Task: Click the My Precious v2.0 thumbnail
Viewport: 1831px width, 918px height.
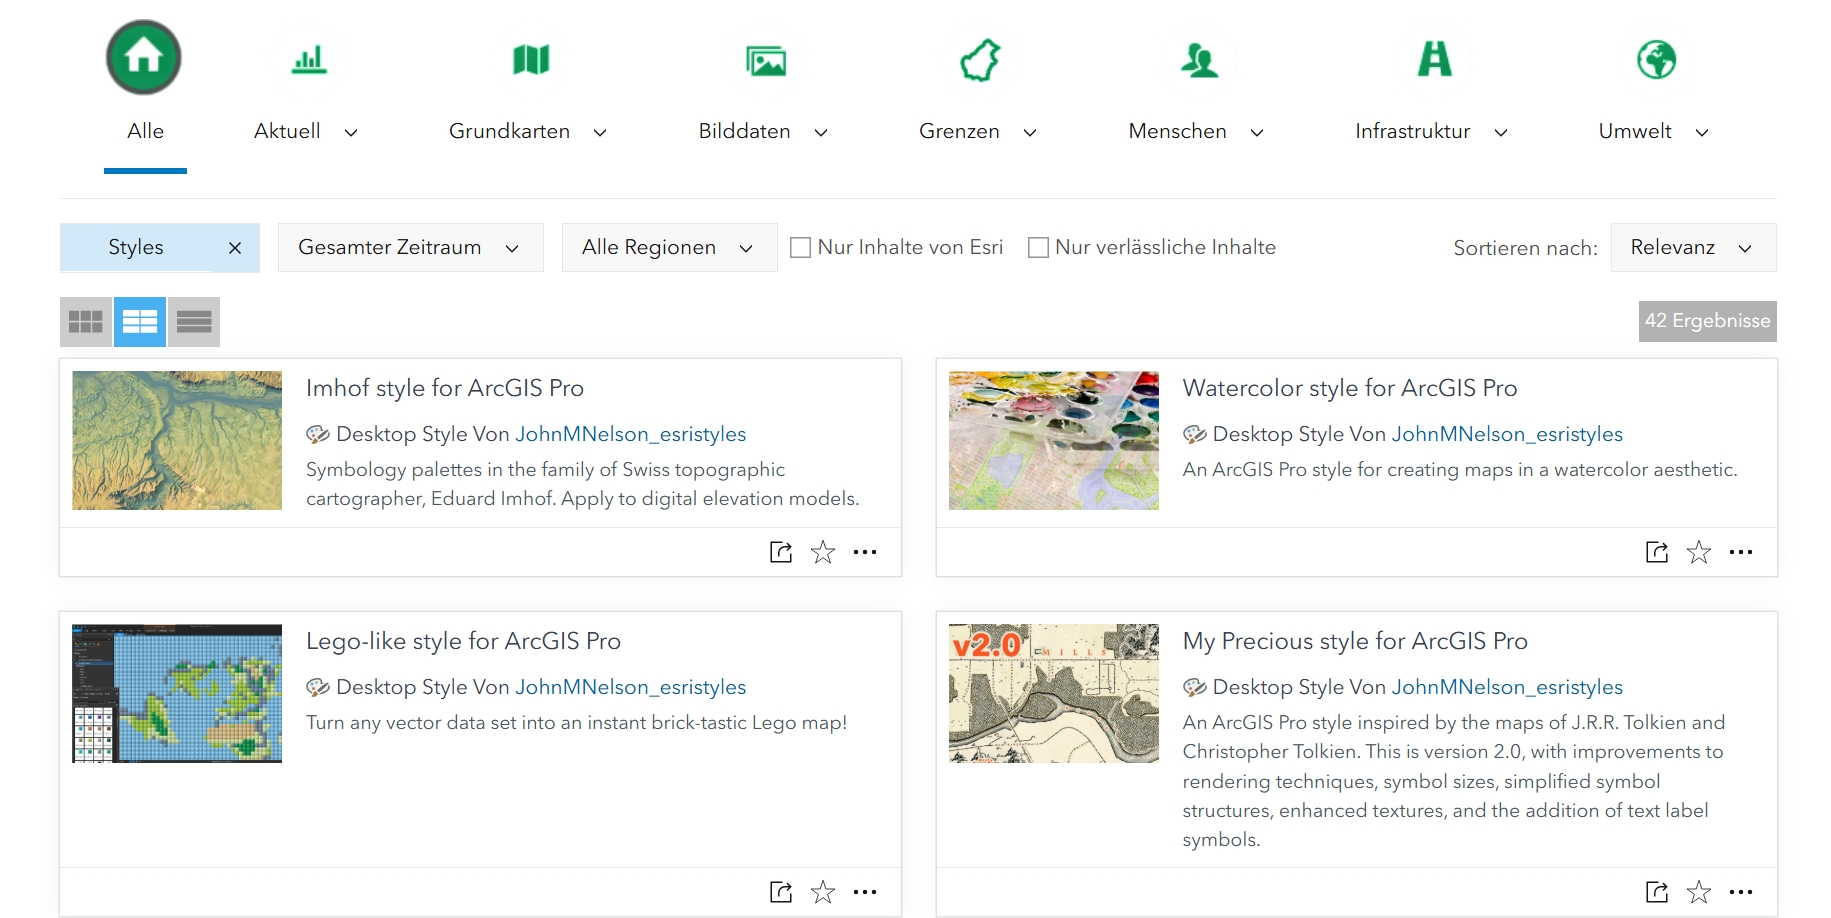Action: pos(1054,693)
